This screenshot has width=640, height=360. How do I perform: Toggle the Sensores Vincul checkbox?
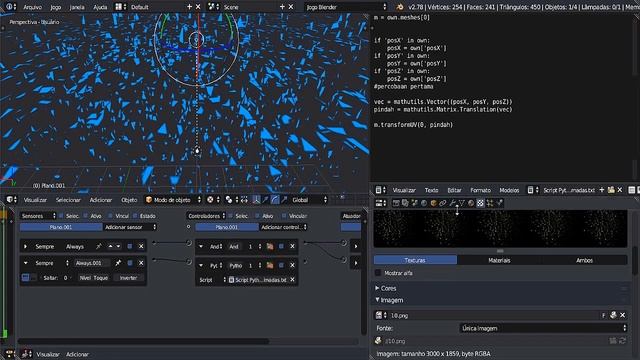(x=110, y=216)
